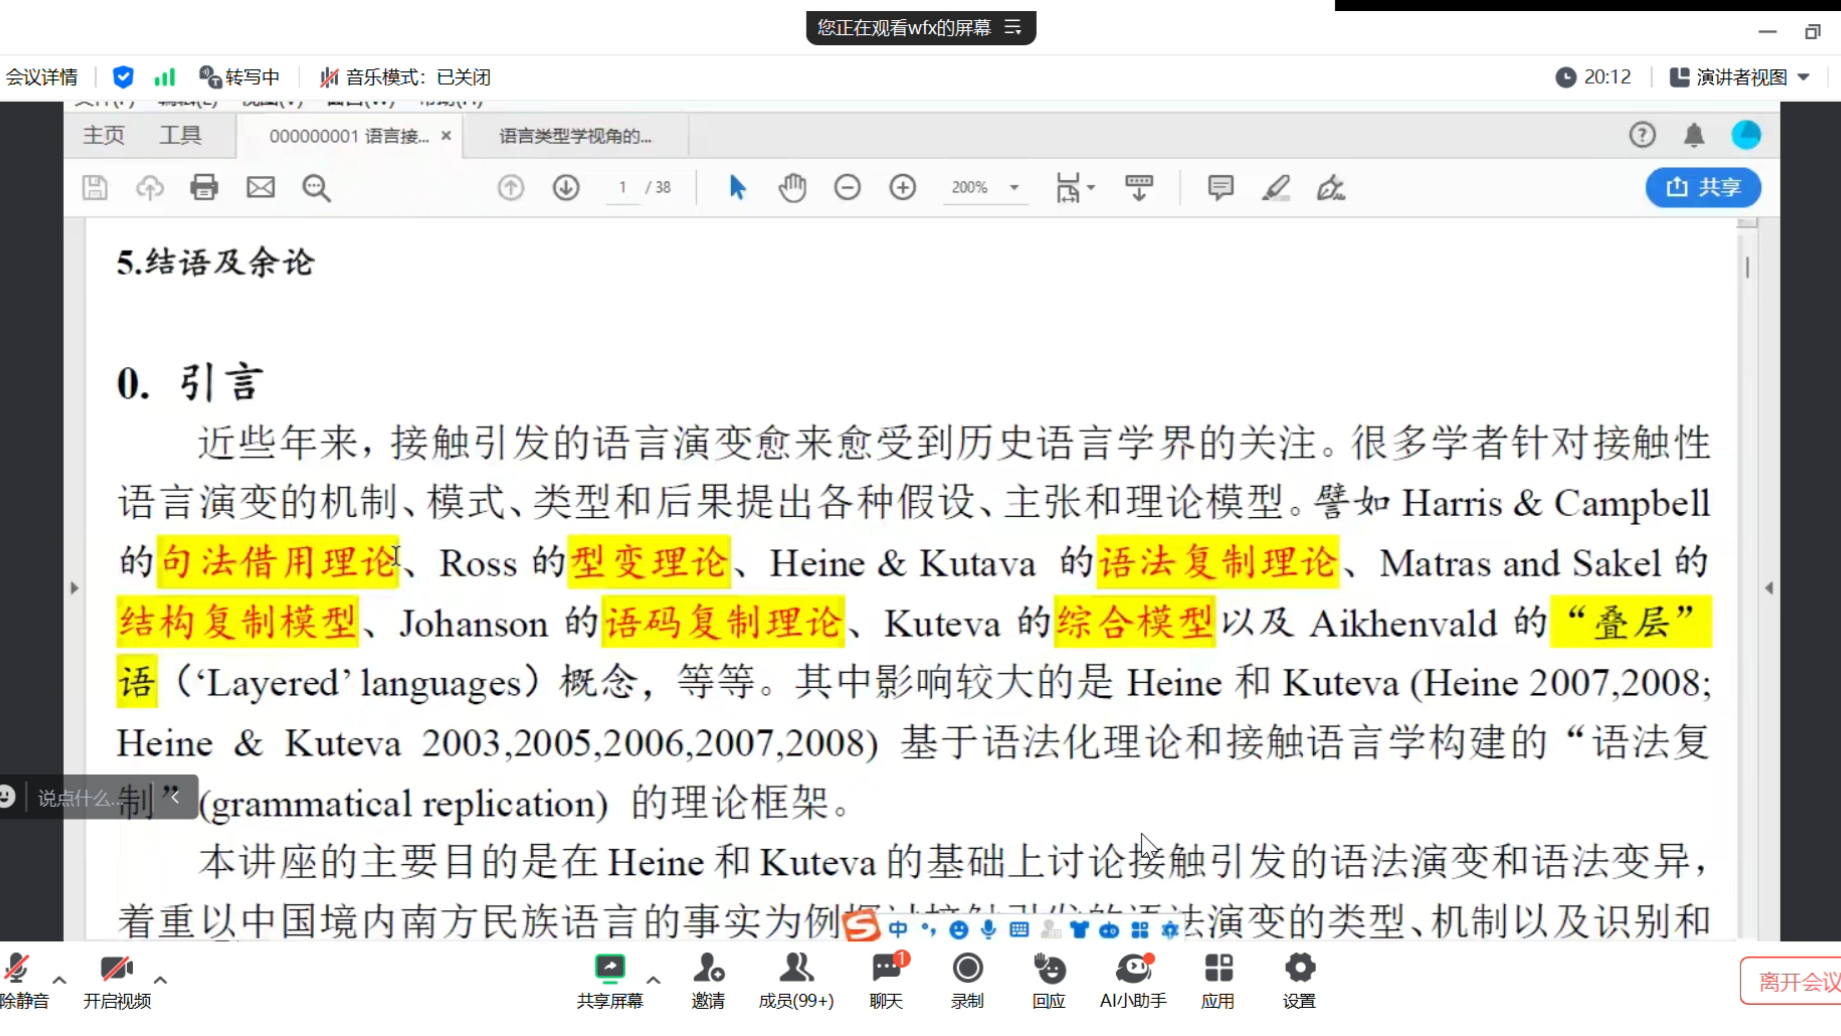Open the user account avatar

(1746, 135)
